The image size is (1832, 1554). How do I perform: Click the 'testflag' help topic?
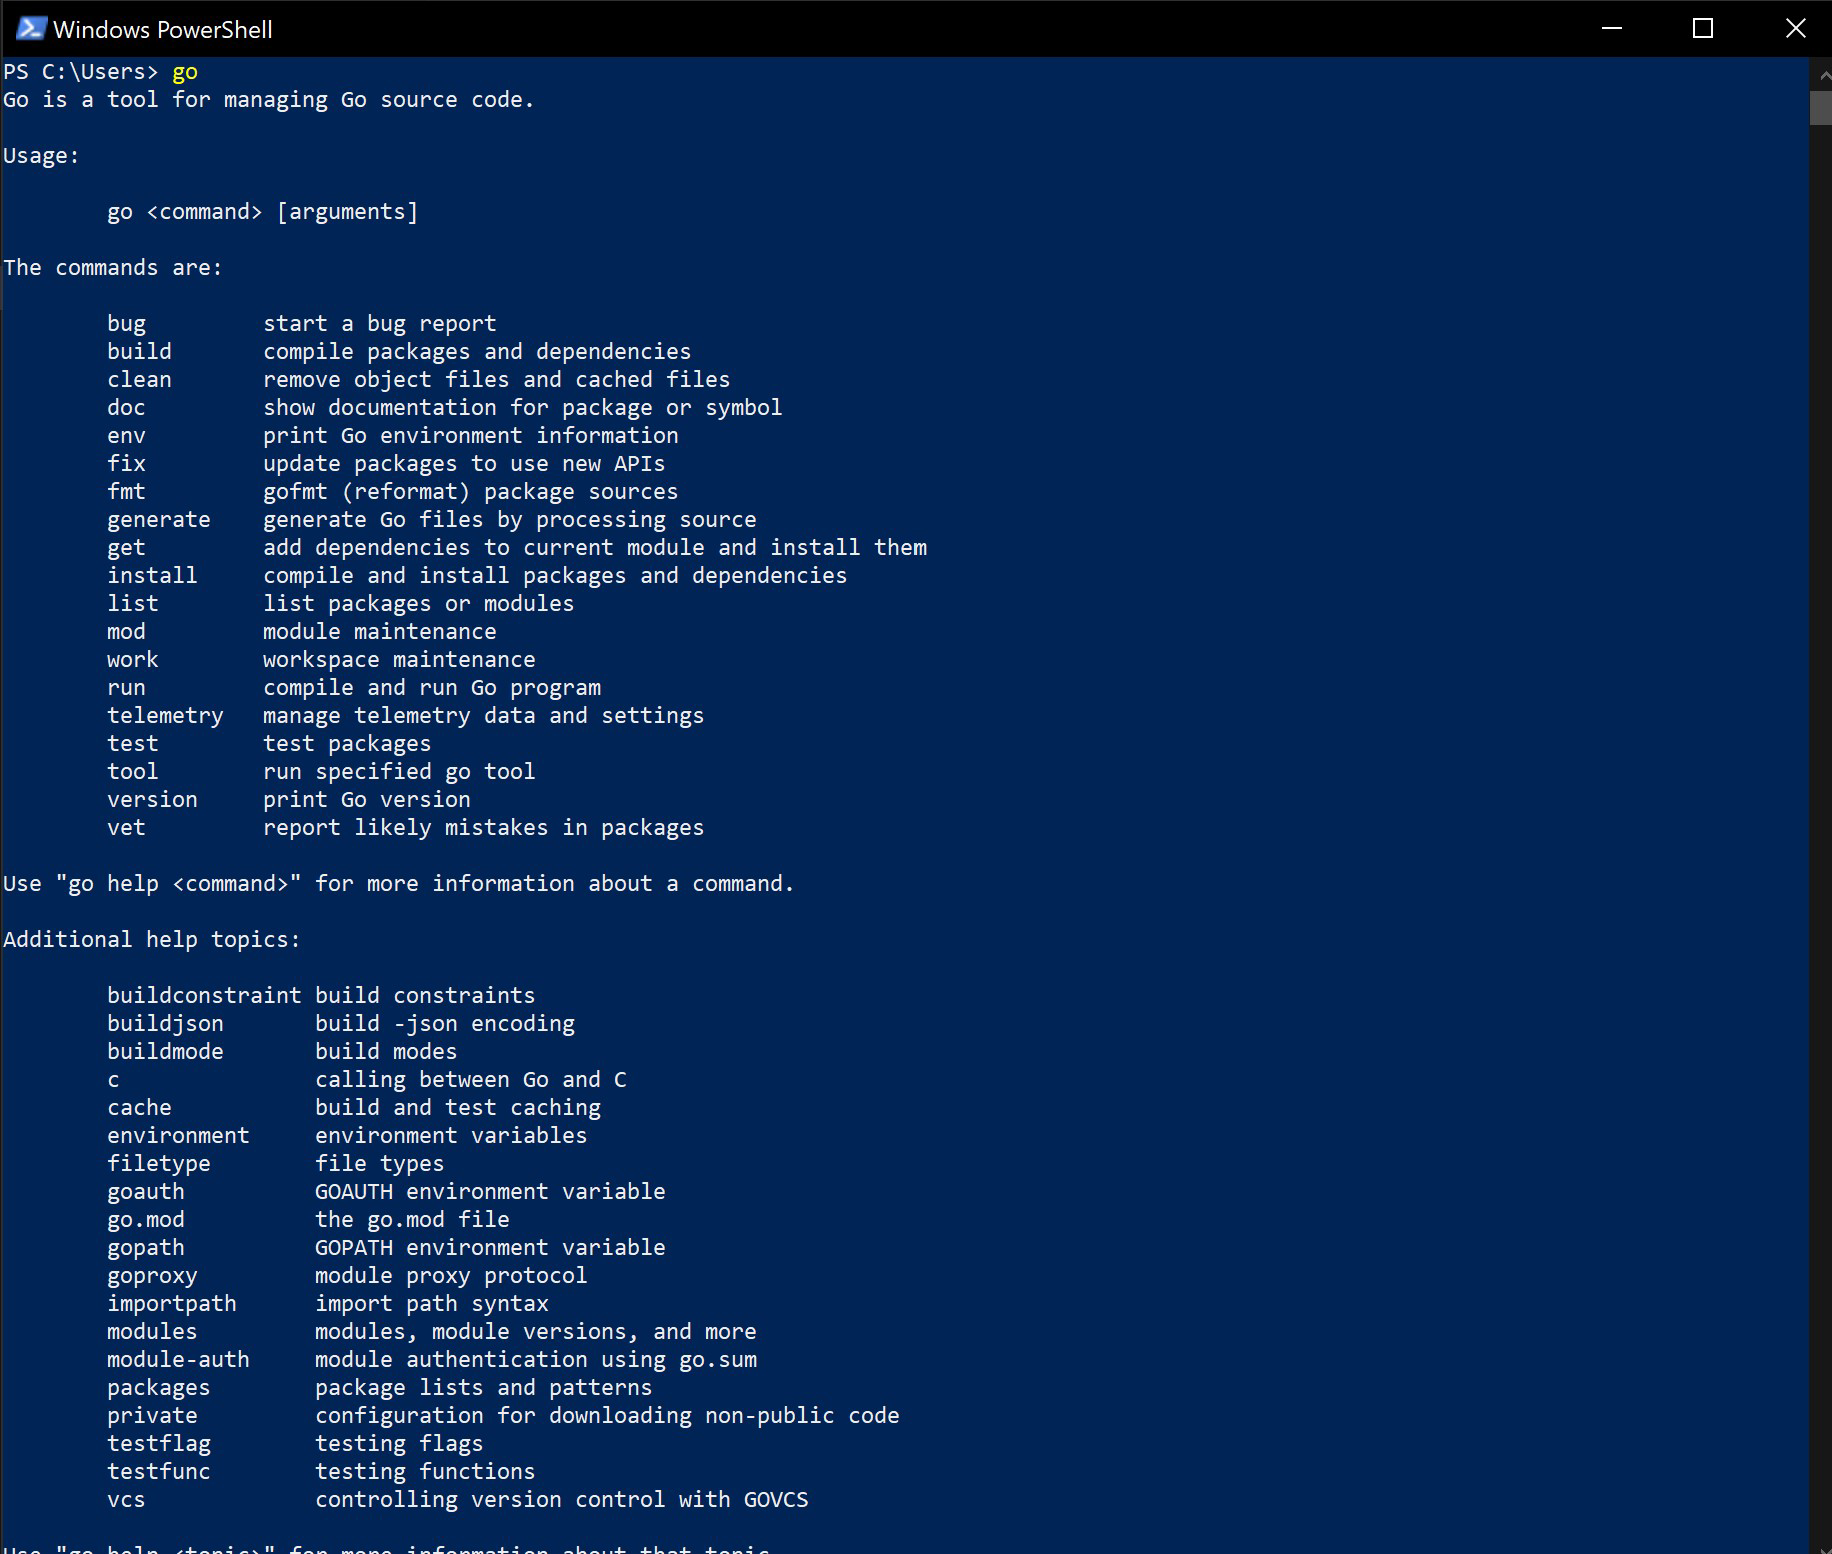(159, 1444)
